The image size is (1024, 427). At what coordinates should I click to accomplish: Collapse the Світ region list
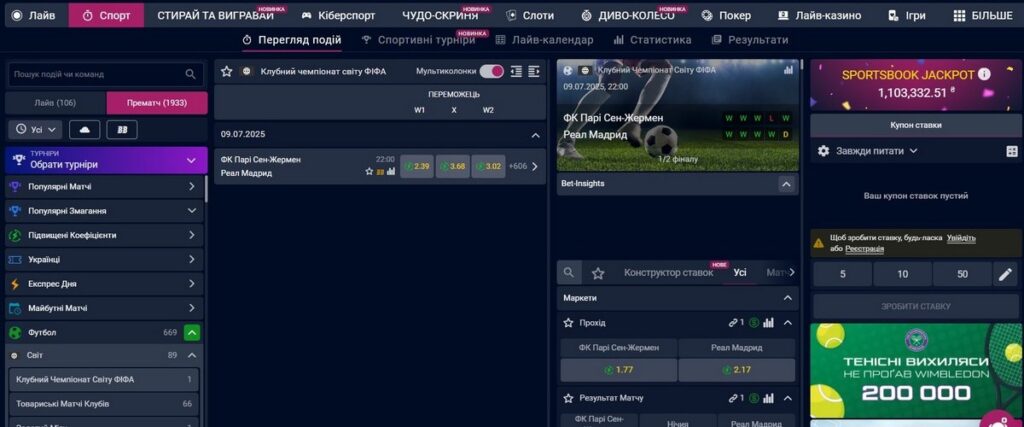click(192, 355)
